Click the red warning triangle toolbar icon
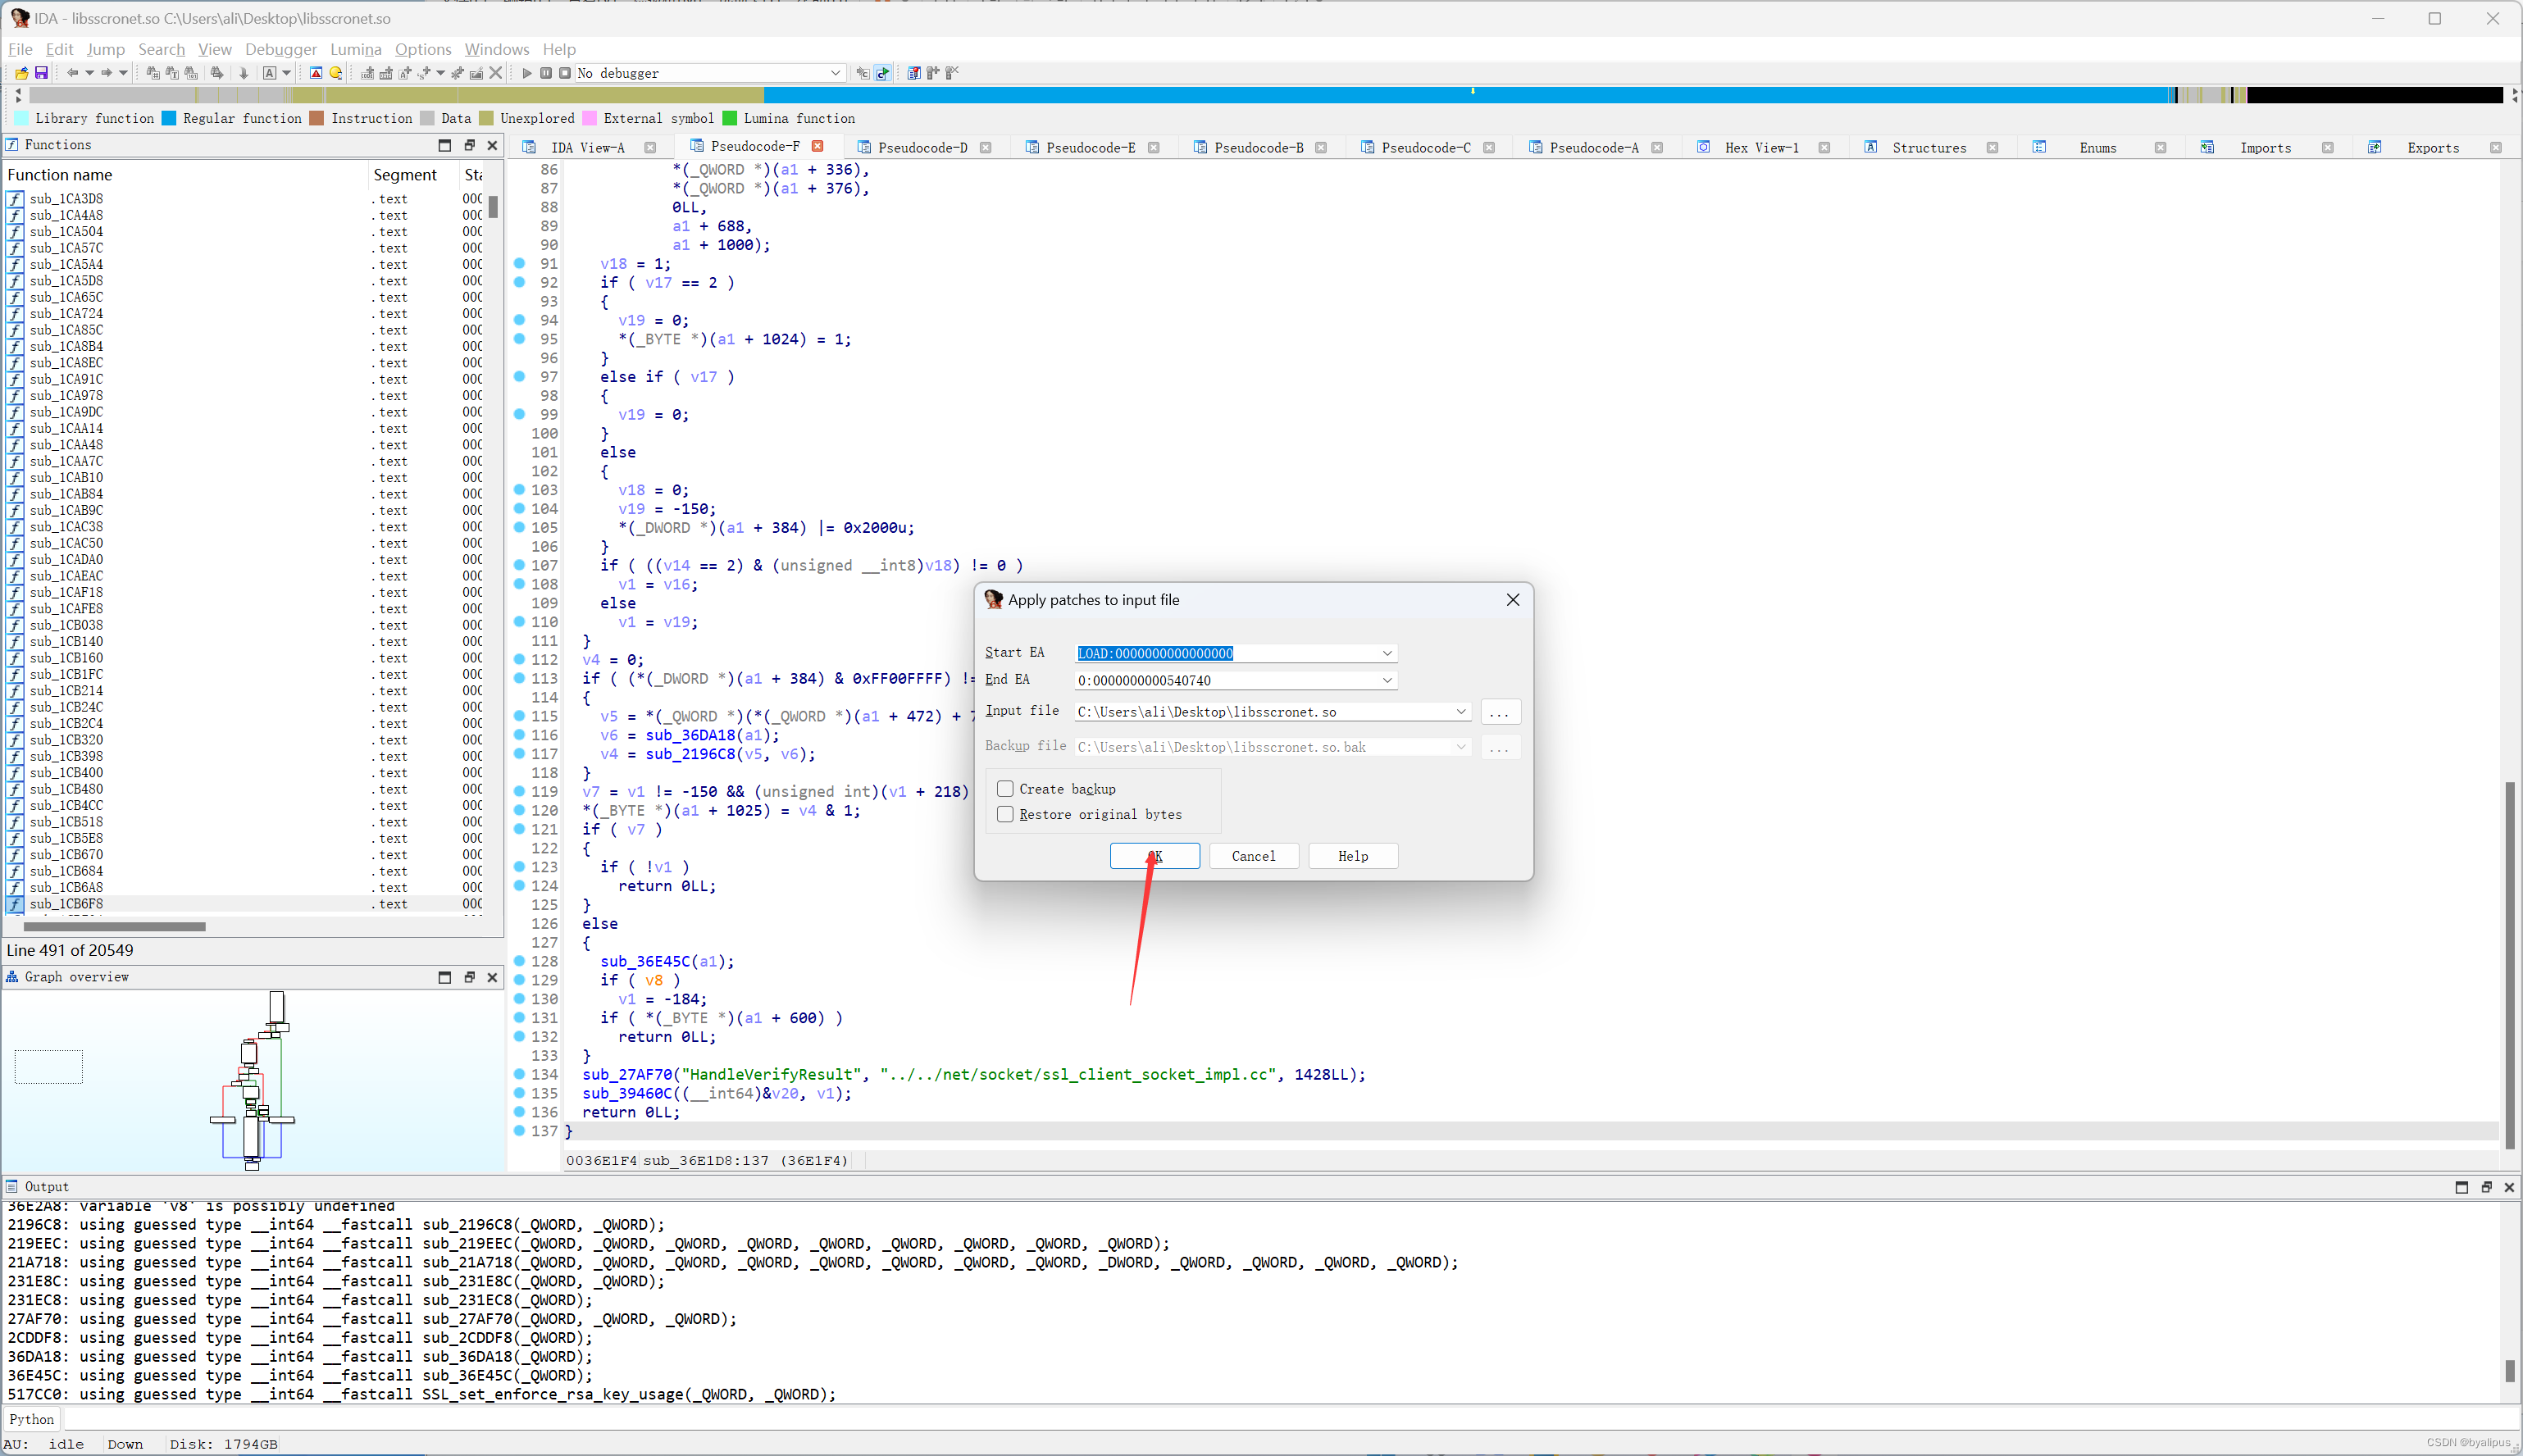 tap(316, 73)
